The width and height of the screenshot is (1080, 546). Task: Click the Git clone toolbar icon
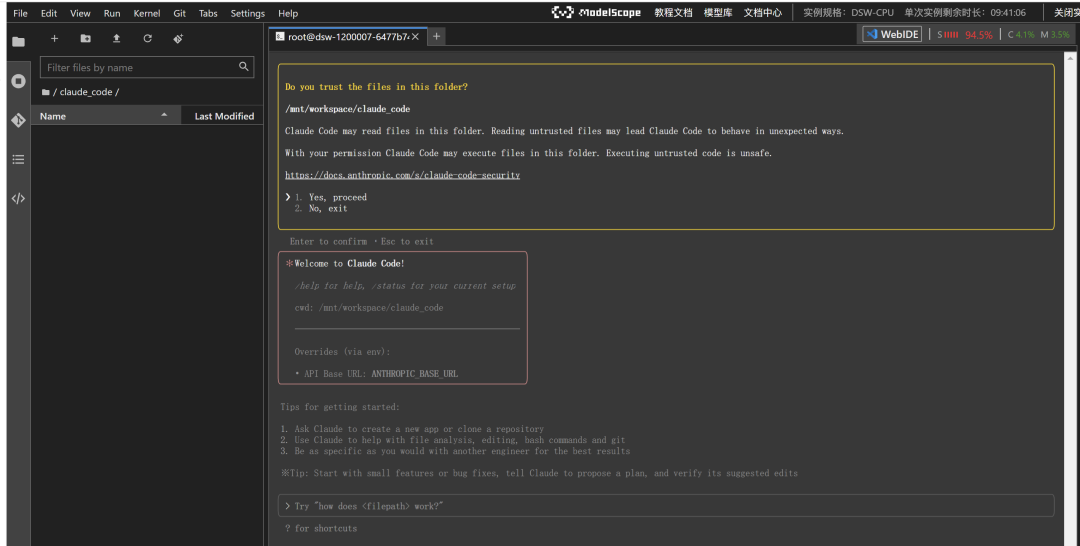[178, 39]
